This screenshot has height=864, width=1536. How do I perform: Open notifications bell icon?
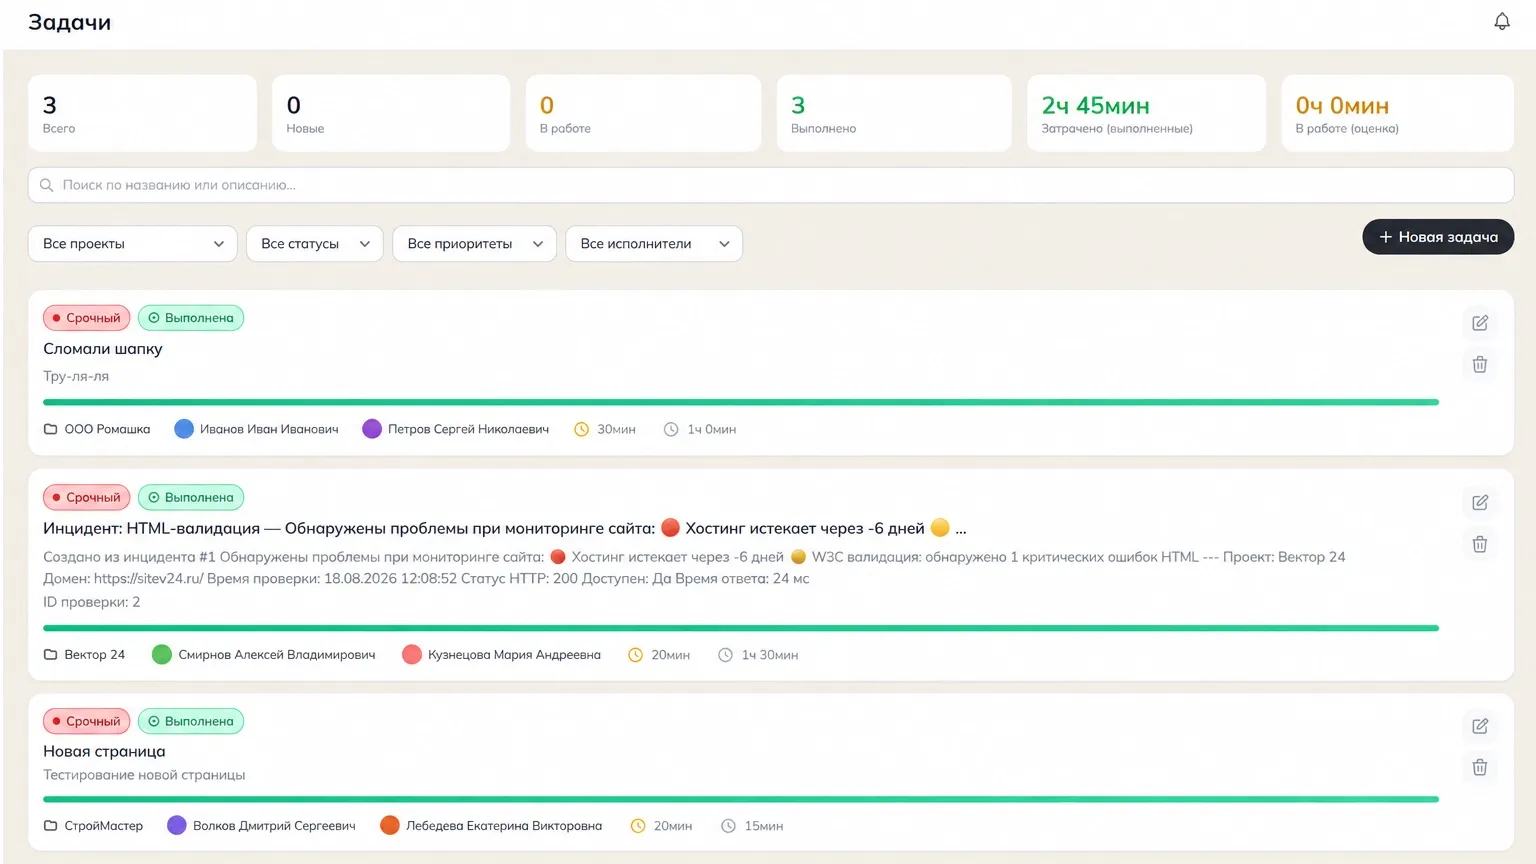click(1502, 21)
